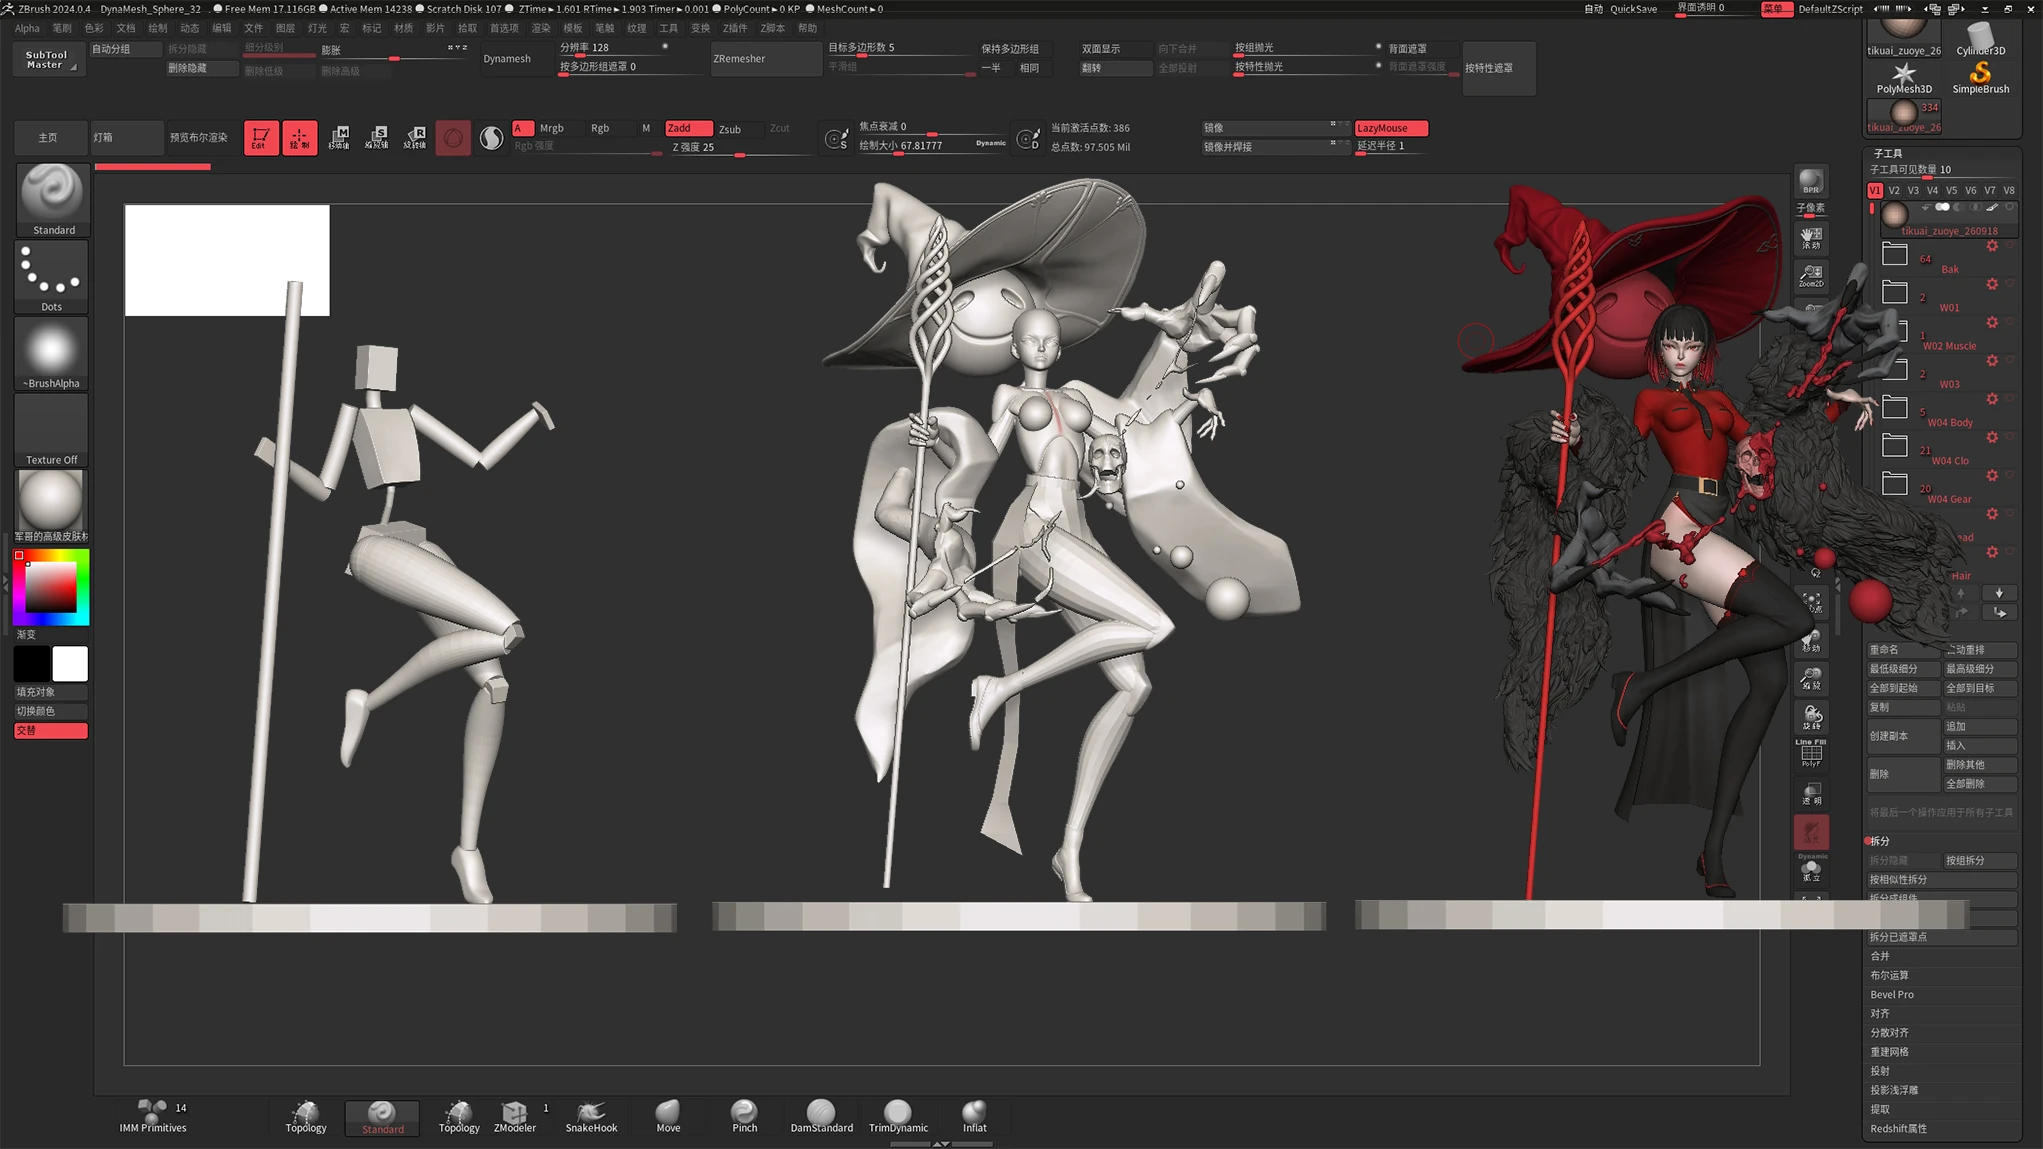Open the Z插件 menu

(x=735, y=28)
